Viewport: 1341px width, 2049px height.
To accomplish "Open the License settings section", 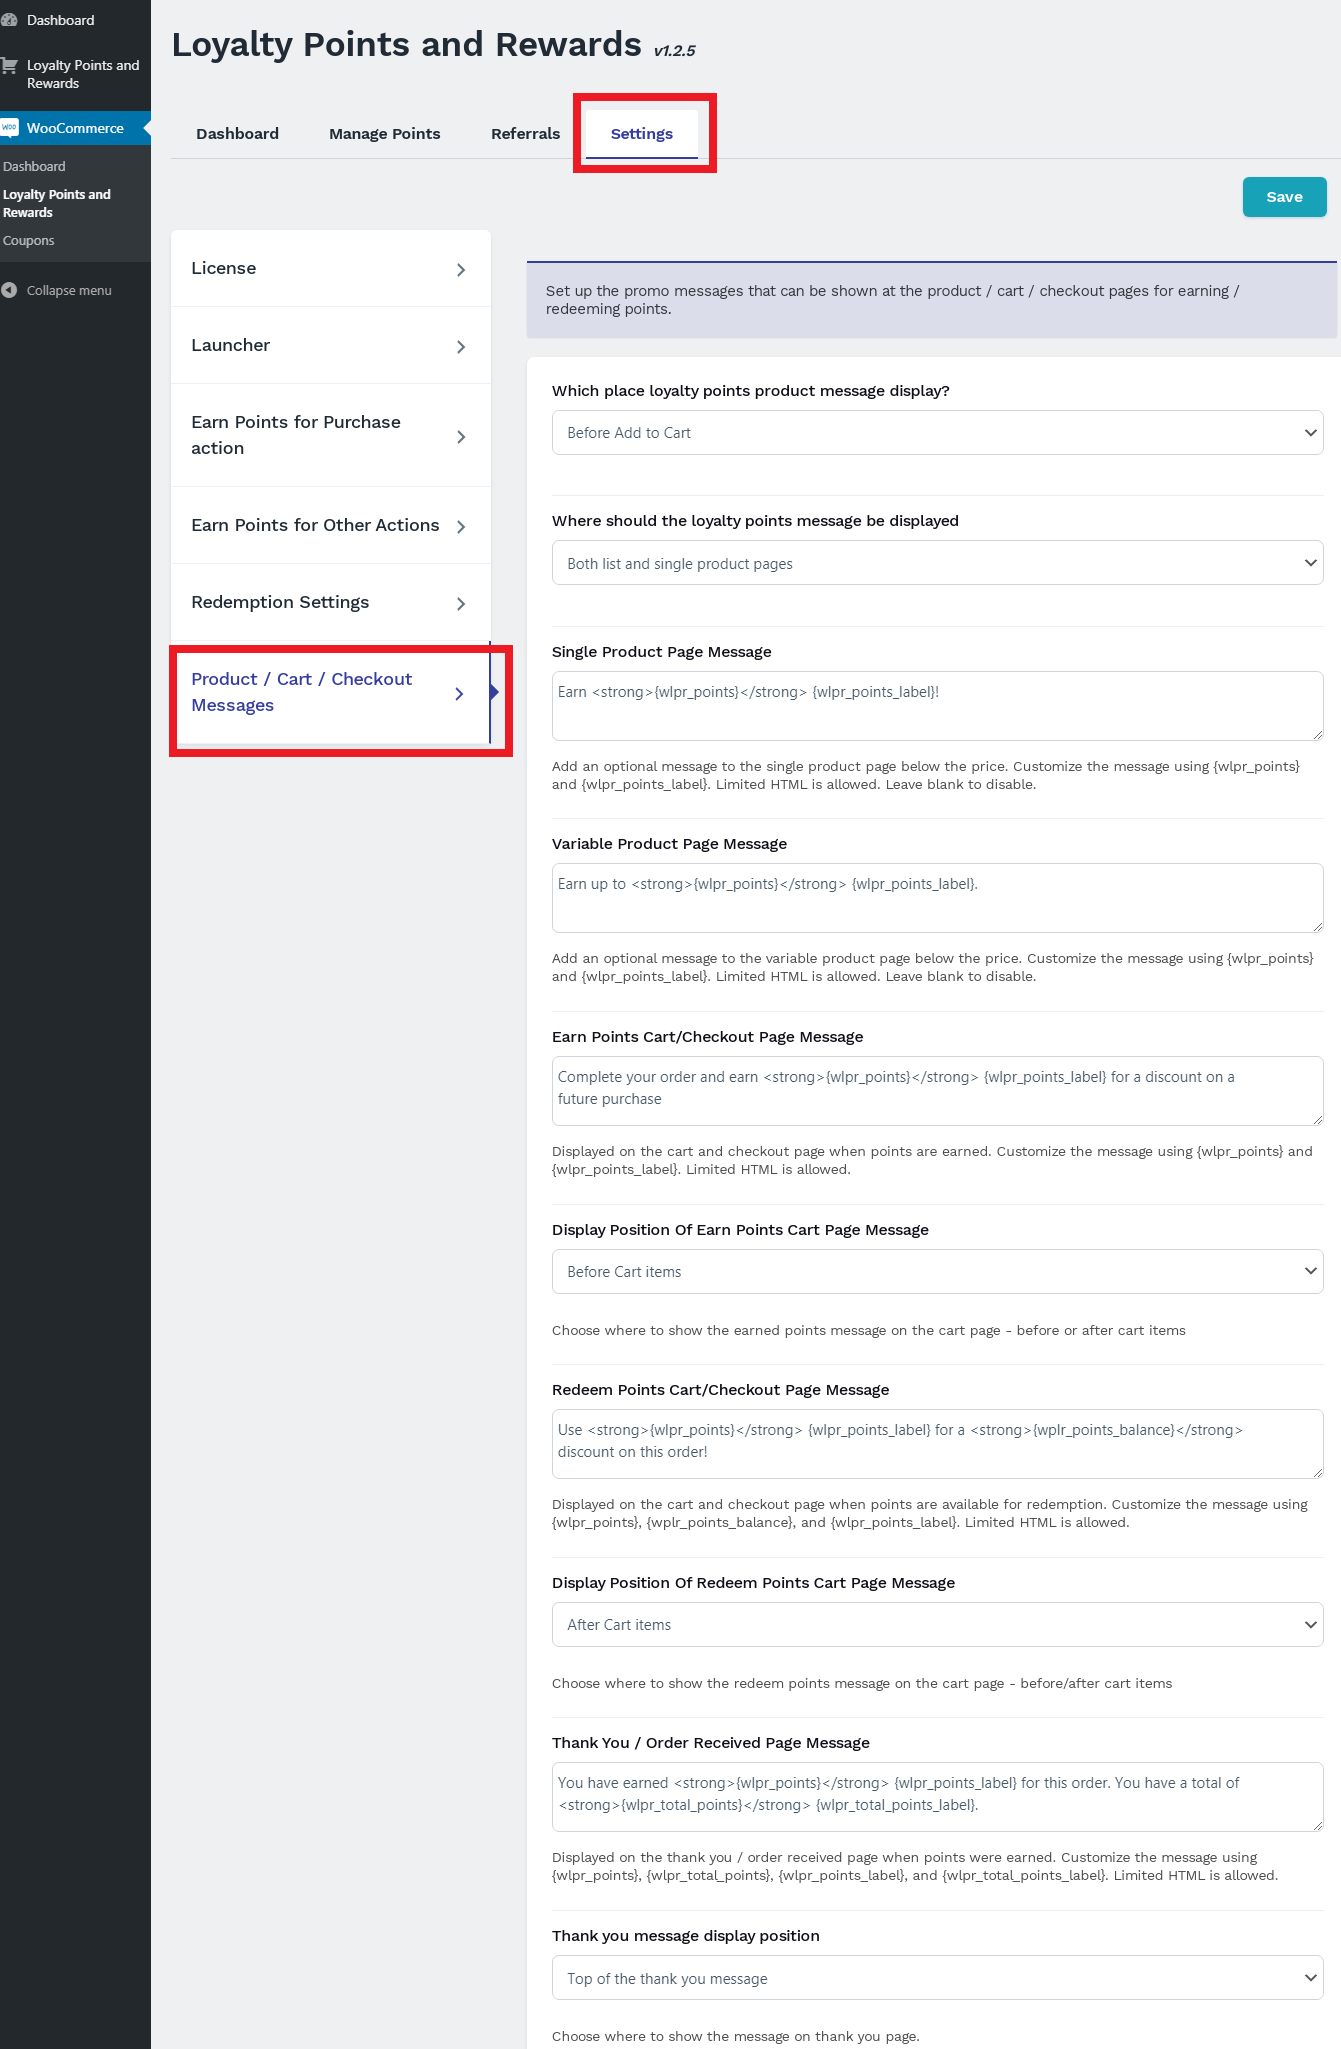I will click(x=331, y=268).
